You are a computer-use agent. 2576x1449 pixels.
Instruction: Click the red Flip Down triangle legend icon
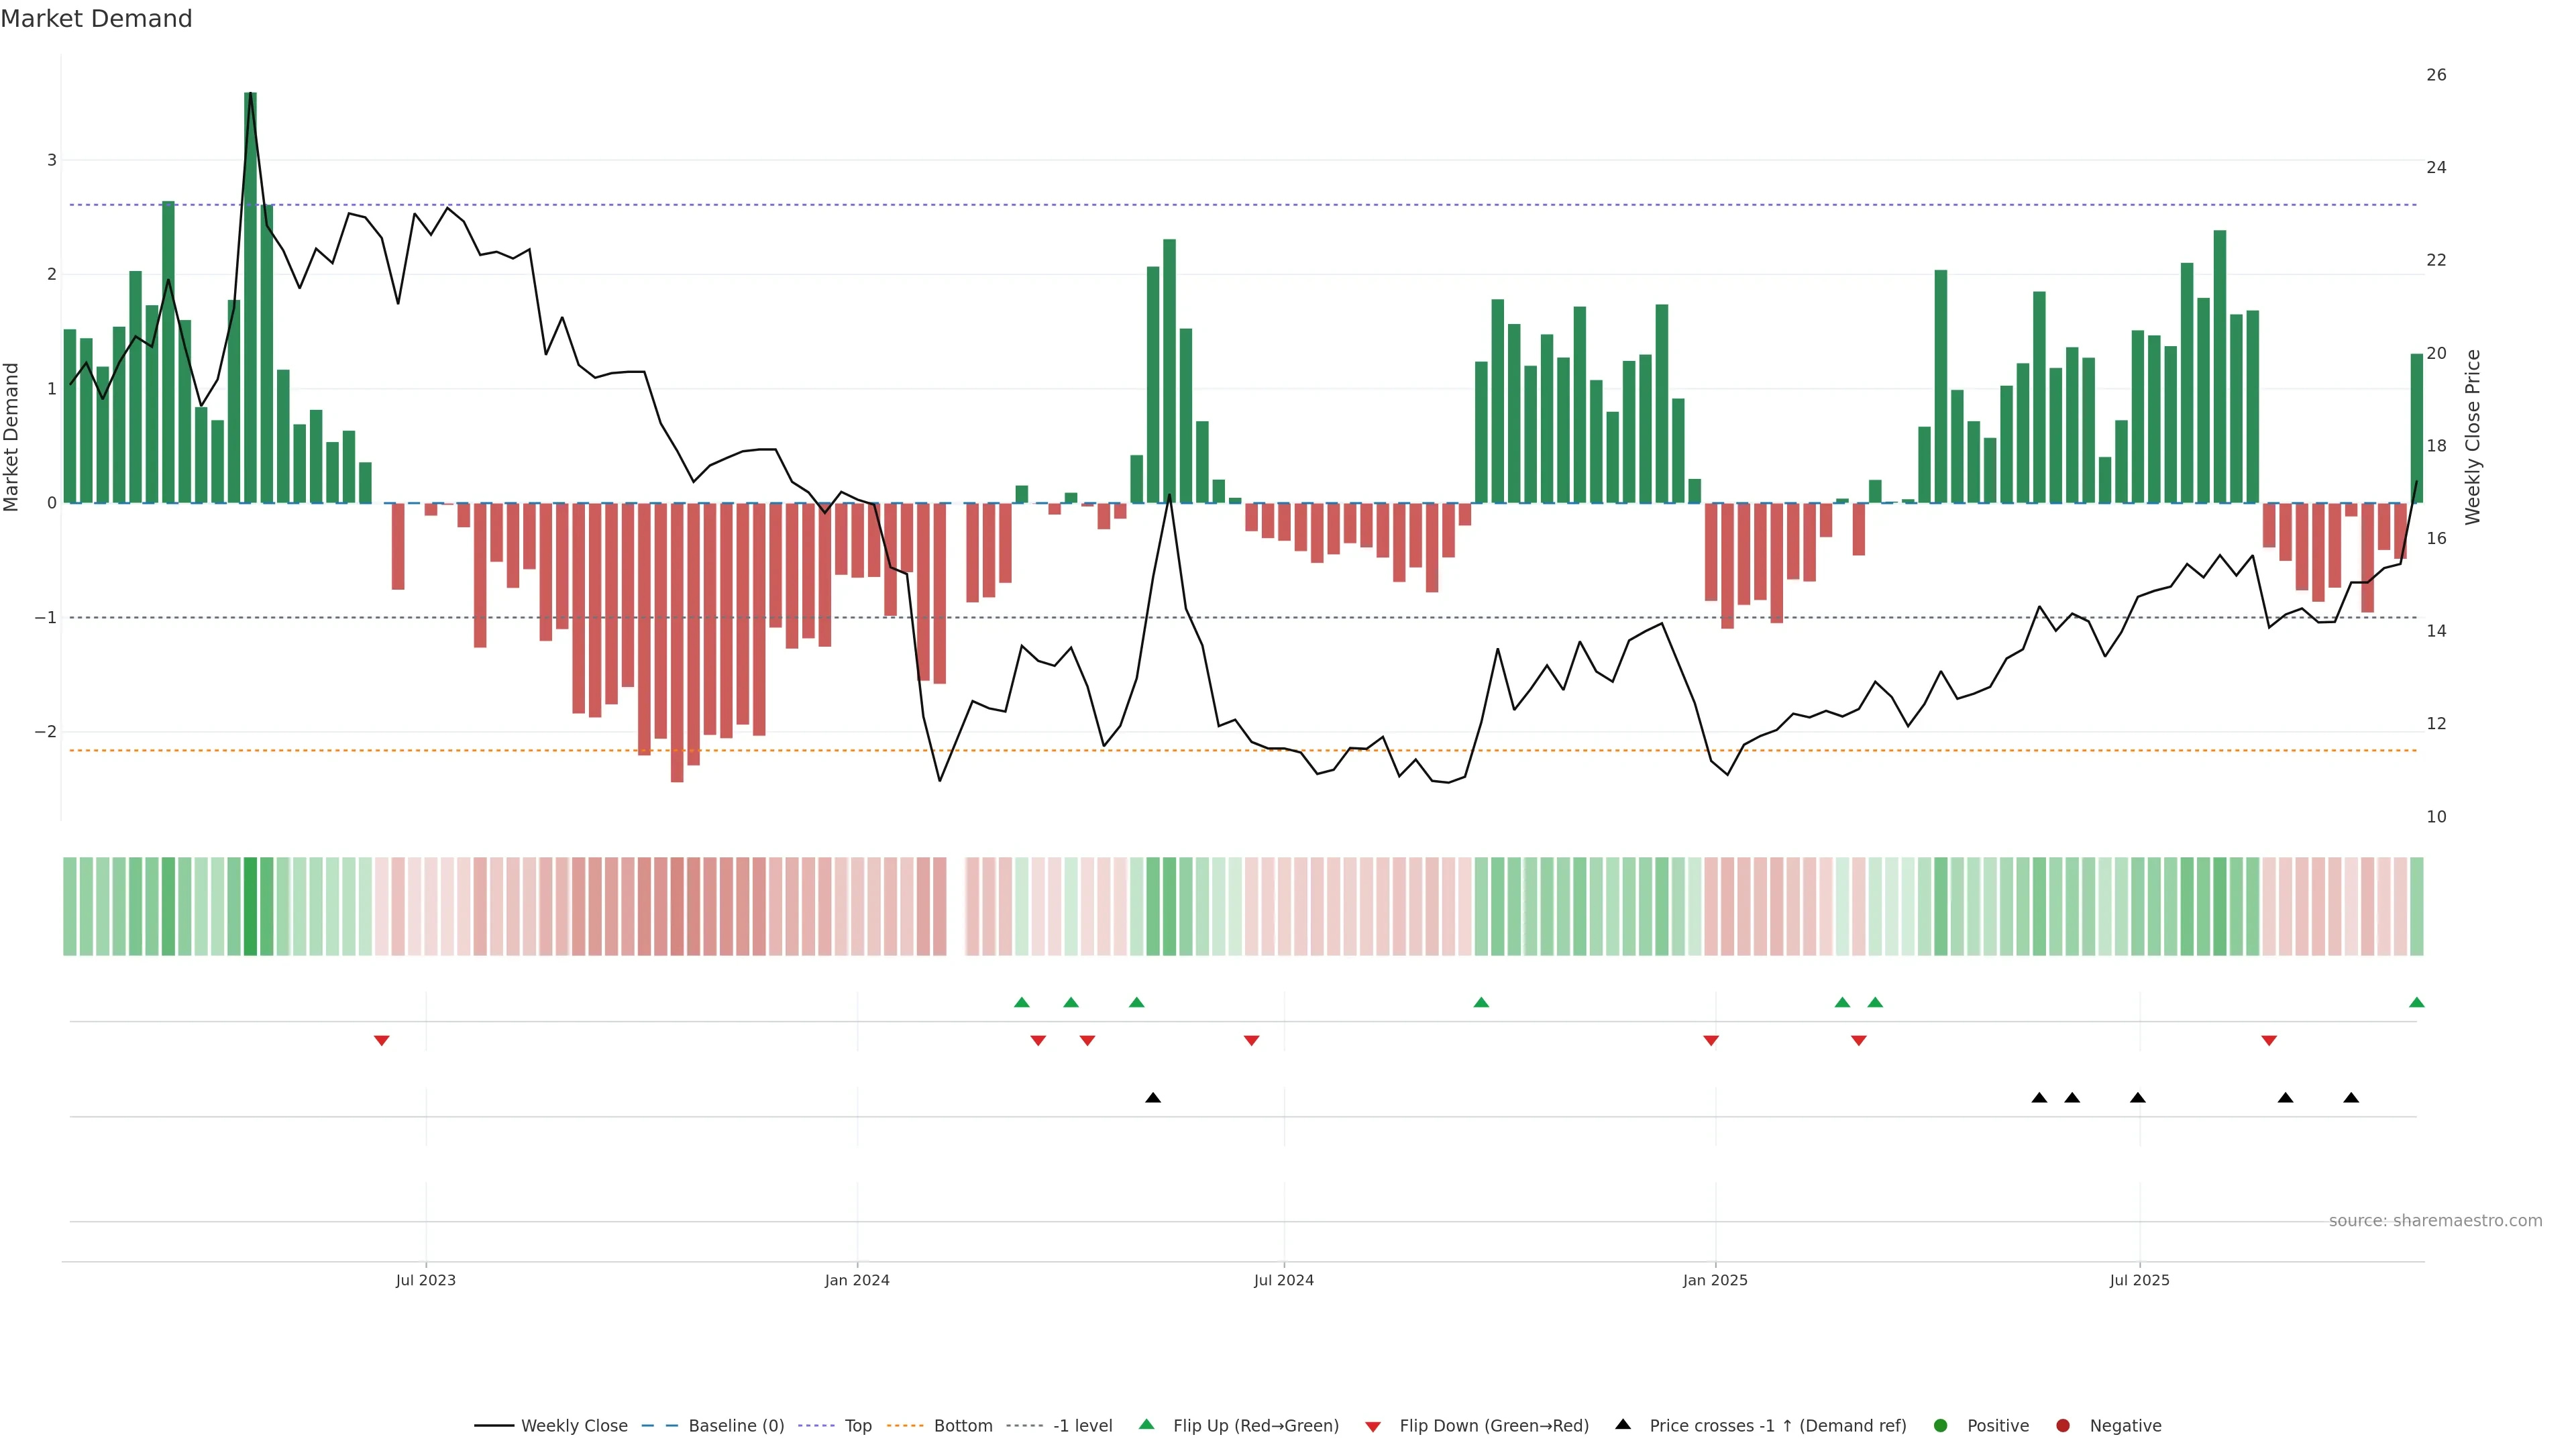[x=1373, y=1426]
